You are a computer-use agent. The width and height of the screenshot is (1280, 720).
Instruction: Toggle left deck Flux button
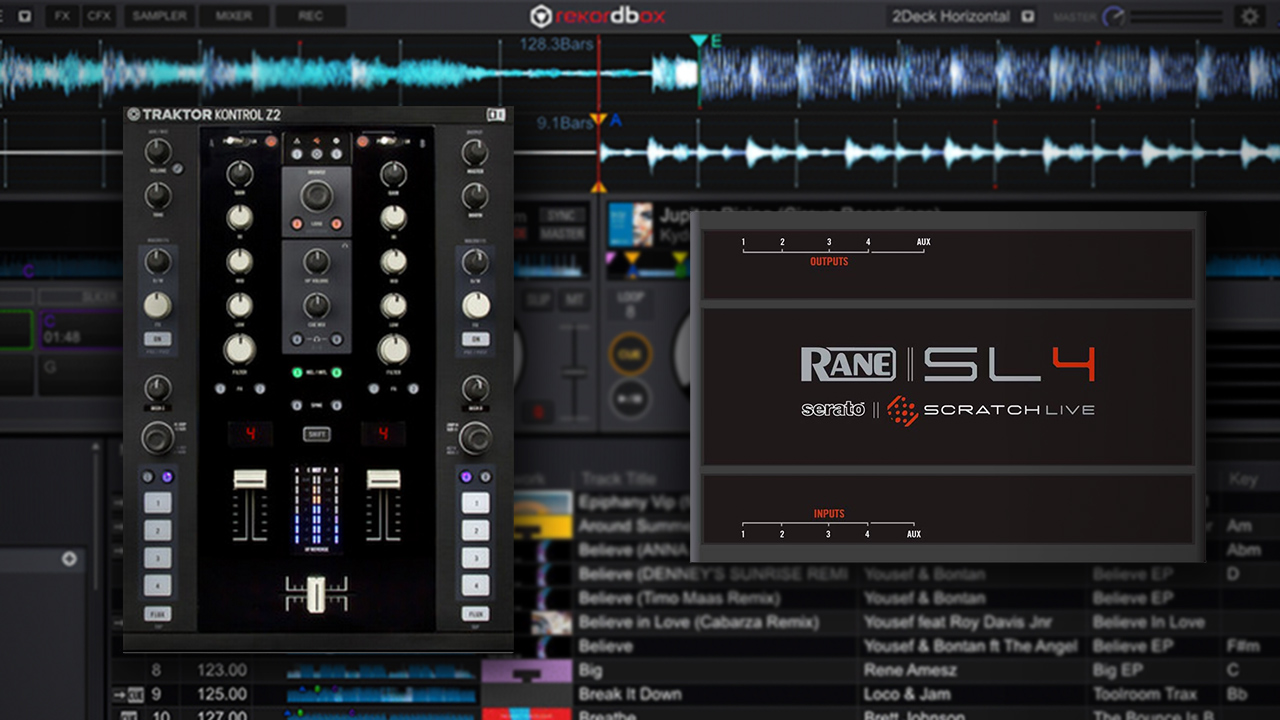coord(157,614)
